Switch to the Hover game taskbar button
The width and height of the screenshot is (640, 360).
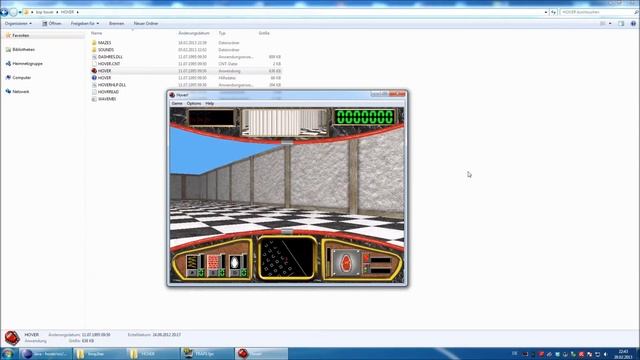pos(261,354)
